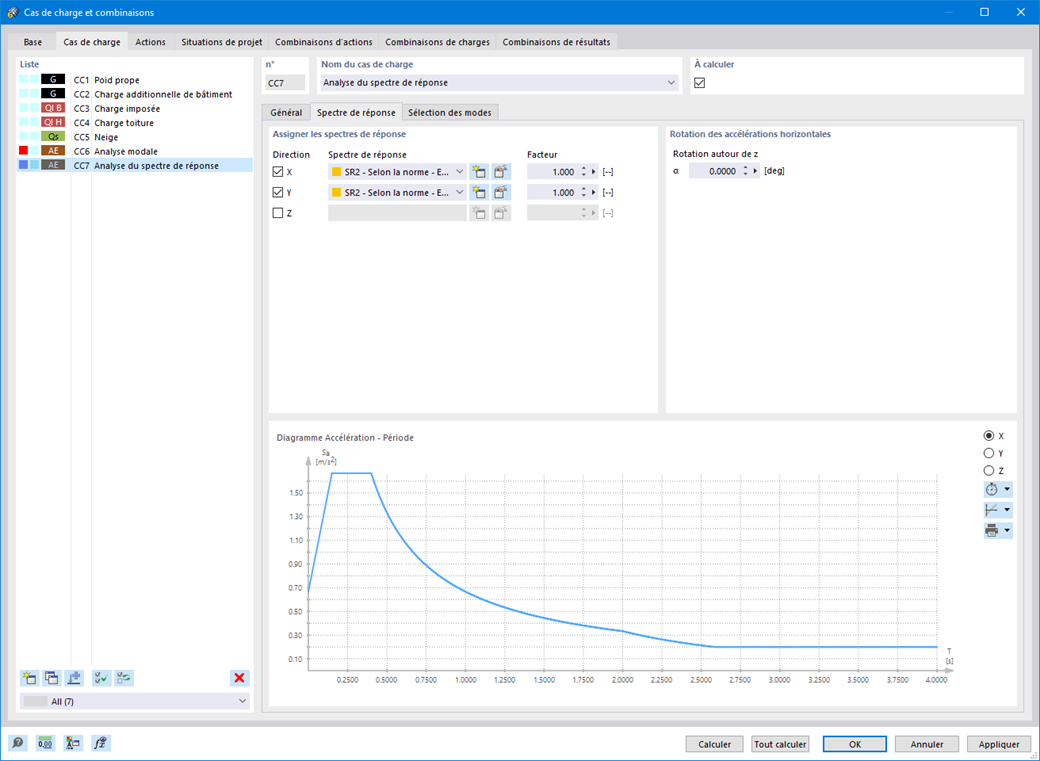Click the AE badge of CC6 Analyse modale

pyautogui.click(x=53, y=151)
